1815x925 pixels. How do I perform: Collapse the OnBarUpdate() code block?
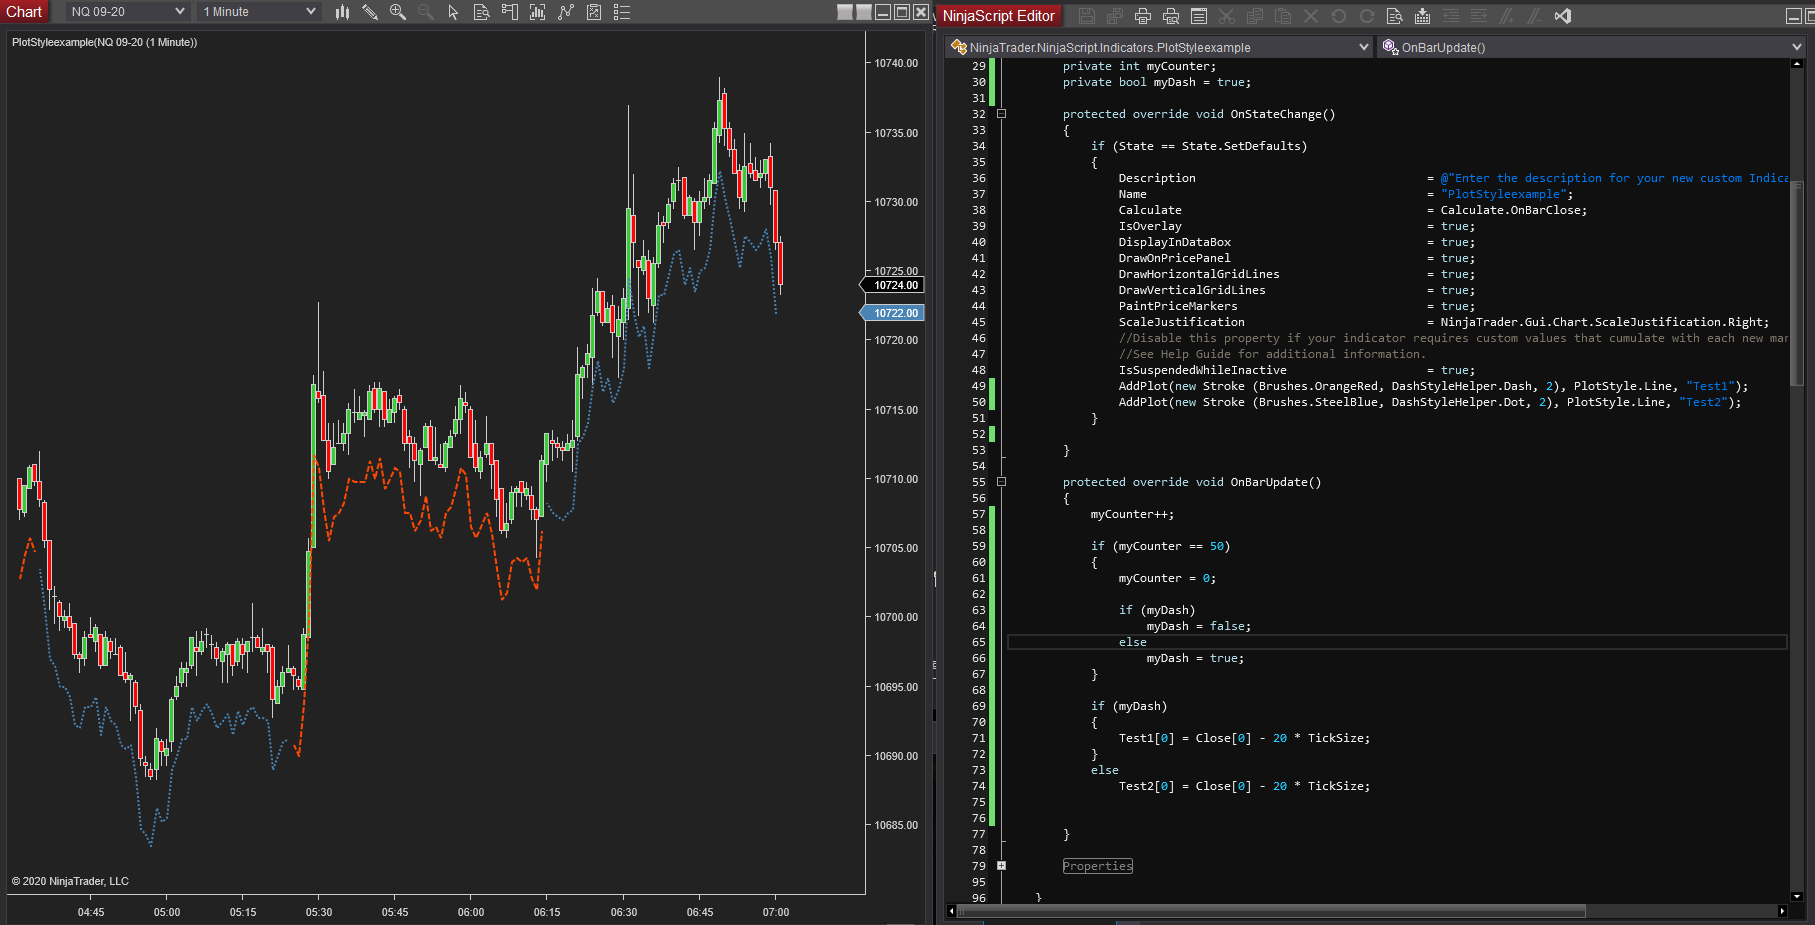tap(1001, 482)
